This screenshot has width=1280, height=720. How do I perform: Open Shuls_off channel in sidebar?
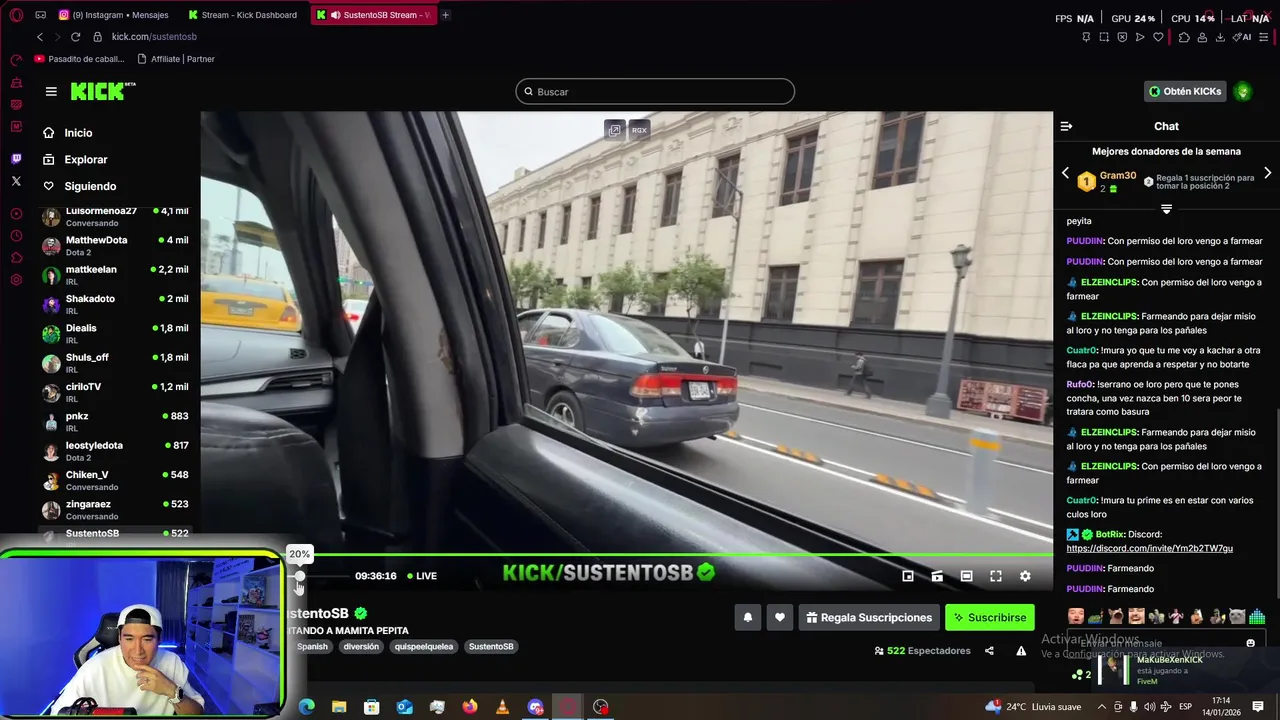pyautogui.click(x=115, y=362)
